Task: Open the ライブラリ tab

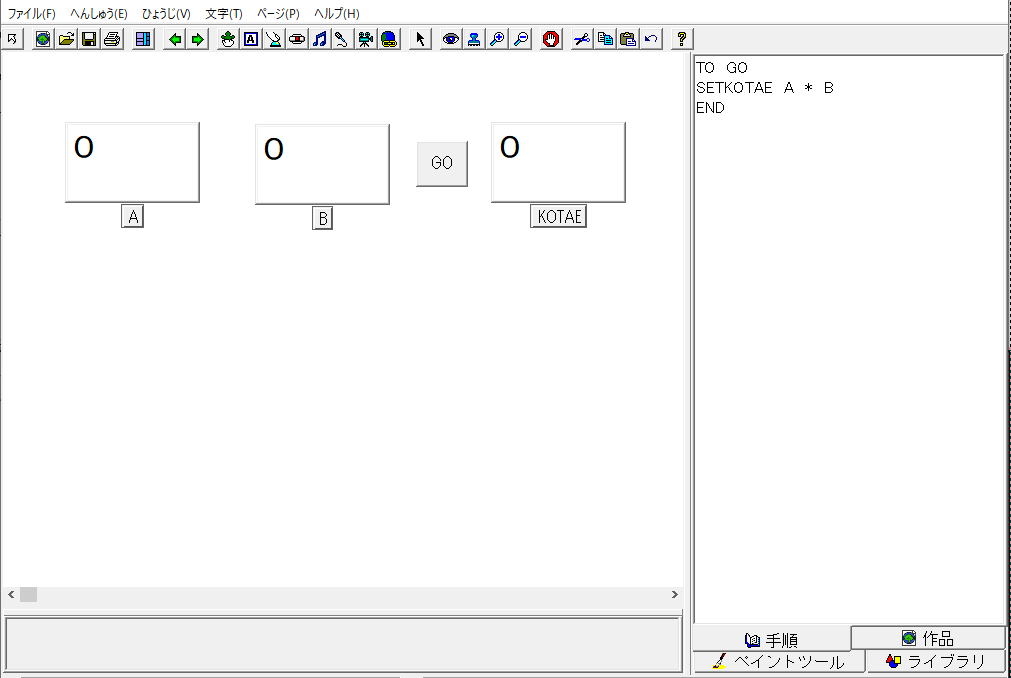Action: [x=935, y=662]
